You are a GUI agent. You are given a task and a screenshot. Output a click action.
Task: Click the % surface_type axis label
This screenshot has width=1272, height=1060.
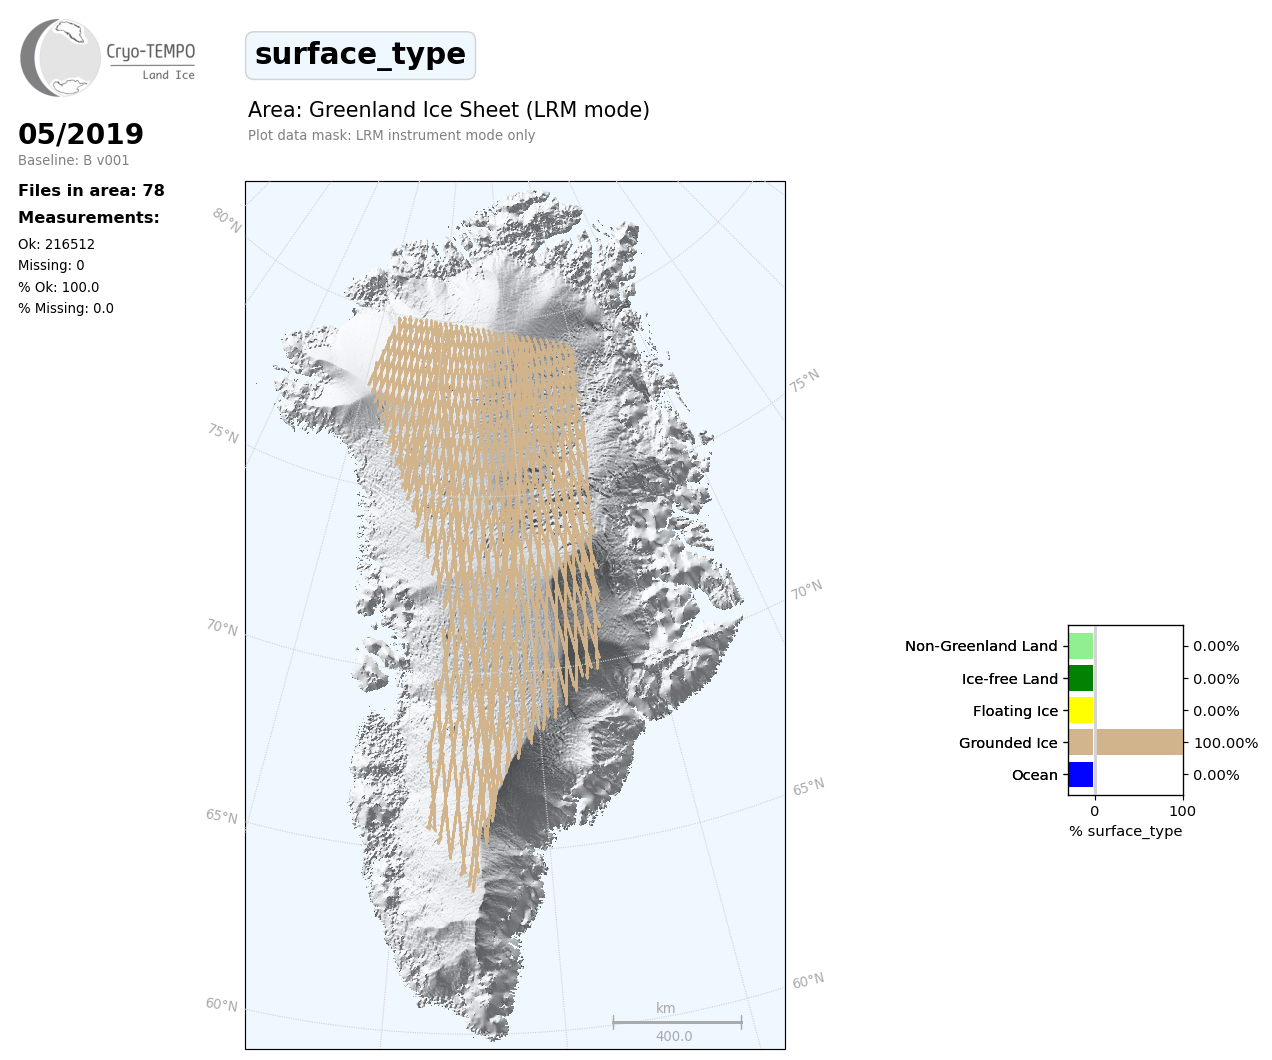[x=1125, y=831]
